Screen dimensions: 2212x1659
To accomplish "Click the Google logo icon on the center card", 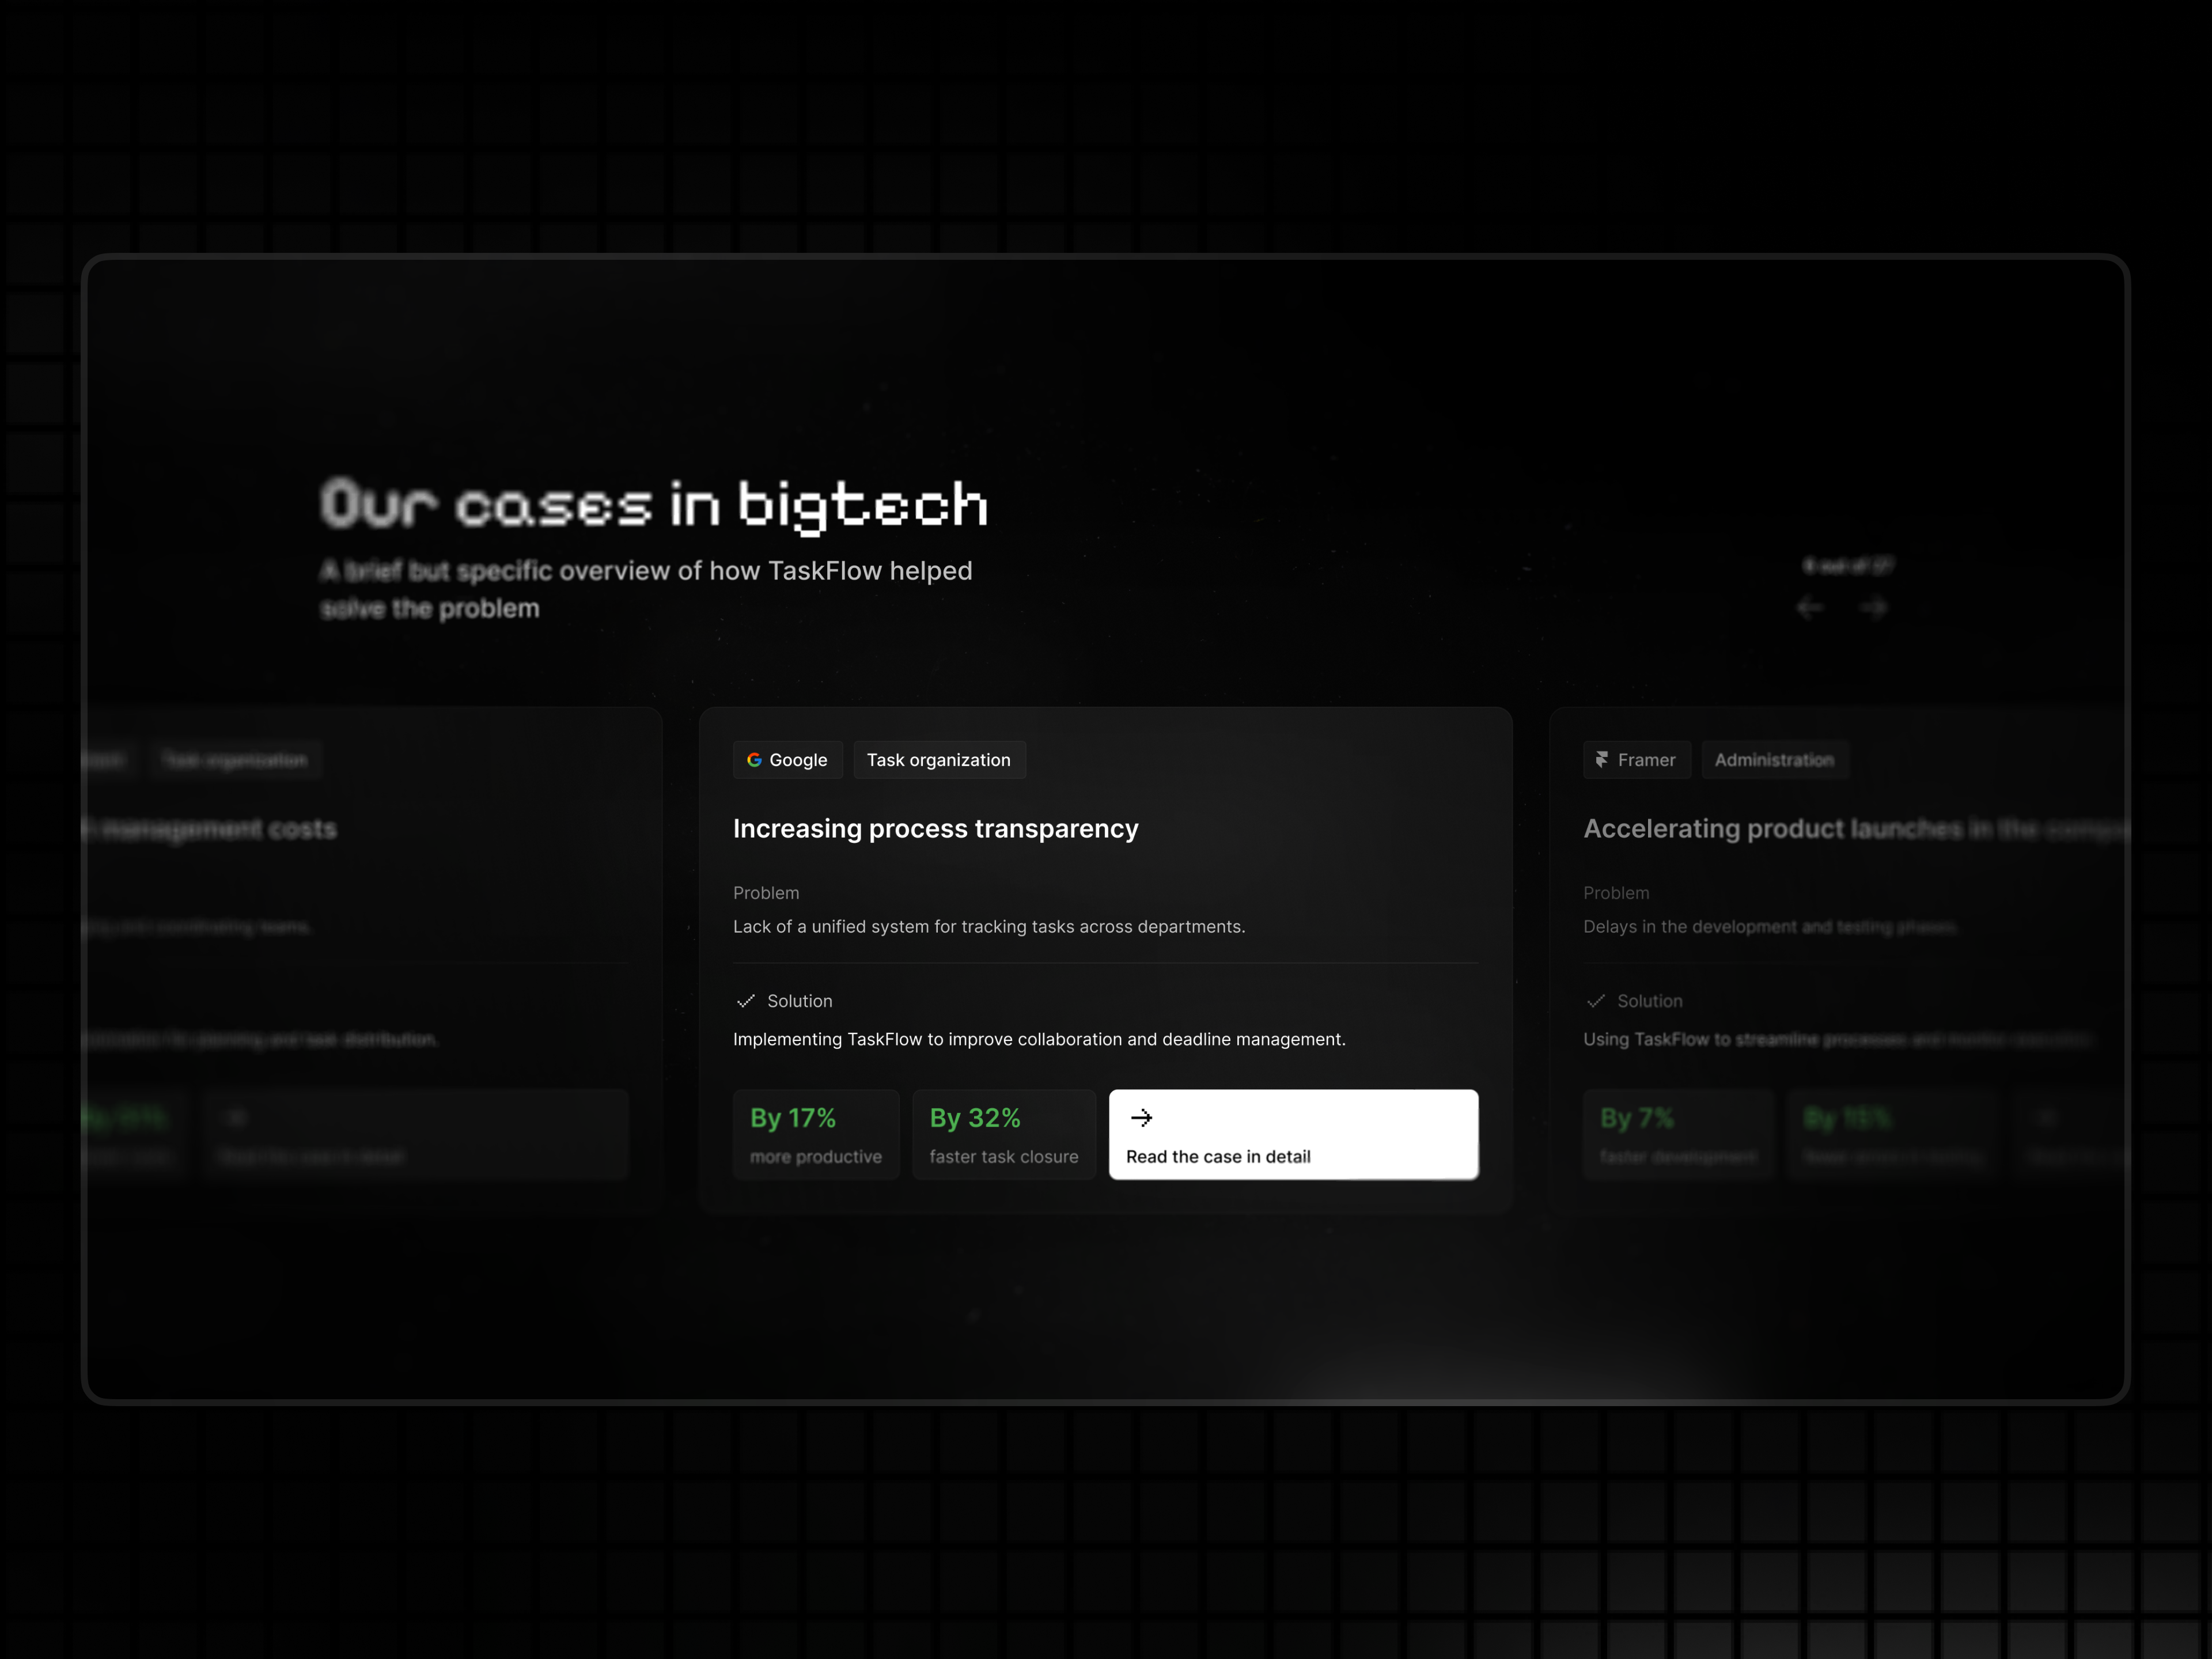I will point(756,760).
